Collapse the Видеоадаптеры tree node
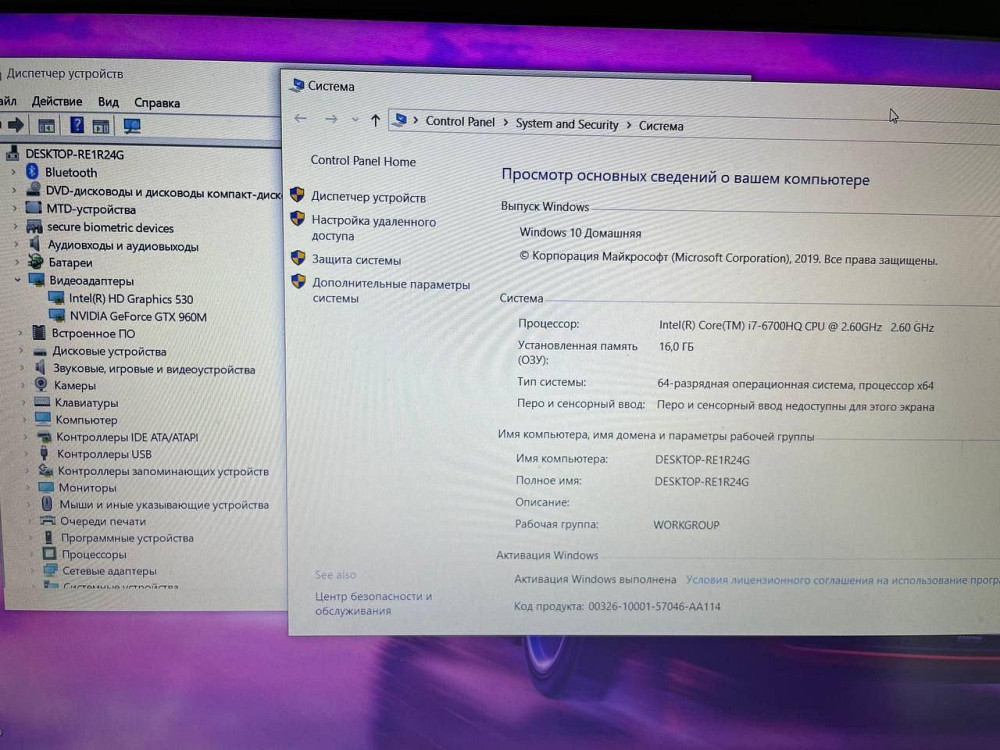Screen dimensions: 1000x750 17,281
